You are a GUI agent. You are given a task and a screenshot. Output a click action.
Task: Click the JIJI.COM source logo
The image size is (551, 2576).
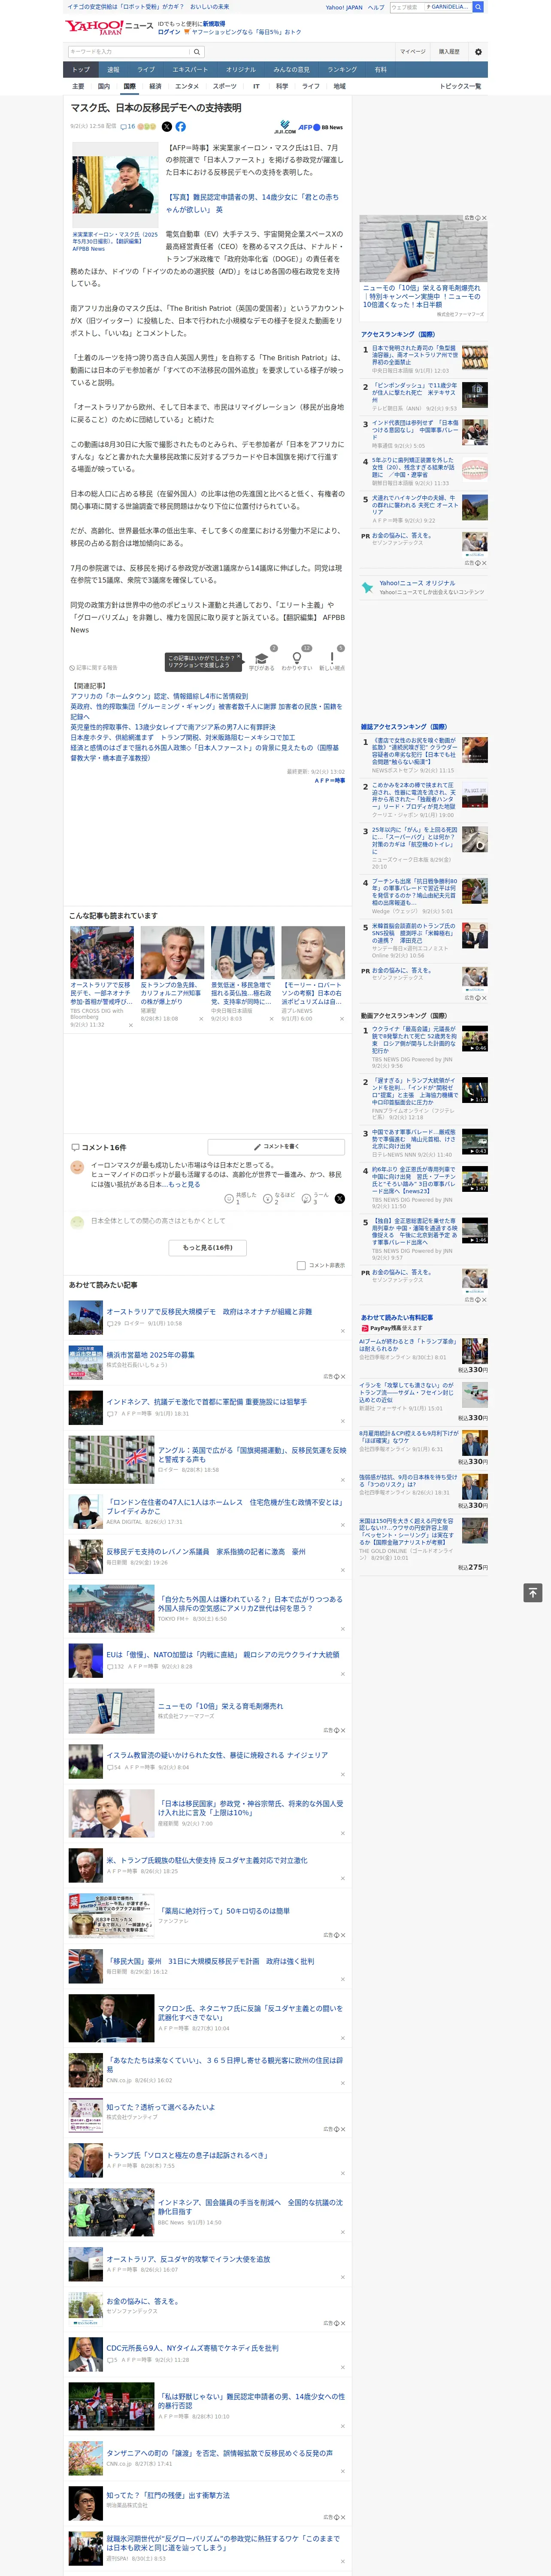coord(285,128)
